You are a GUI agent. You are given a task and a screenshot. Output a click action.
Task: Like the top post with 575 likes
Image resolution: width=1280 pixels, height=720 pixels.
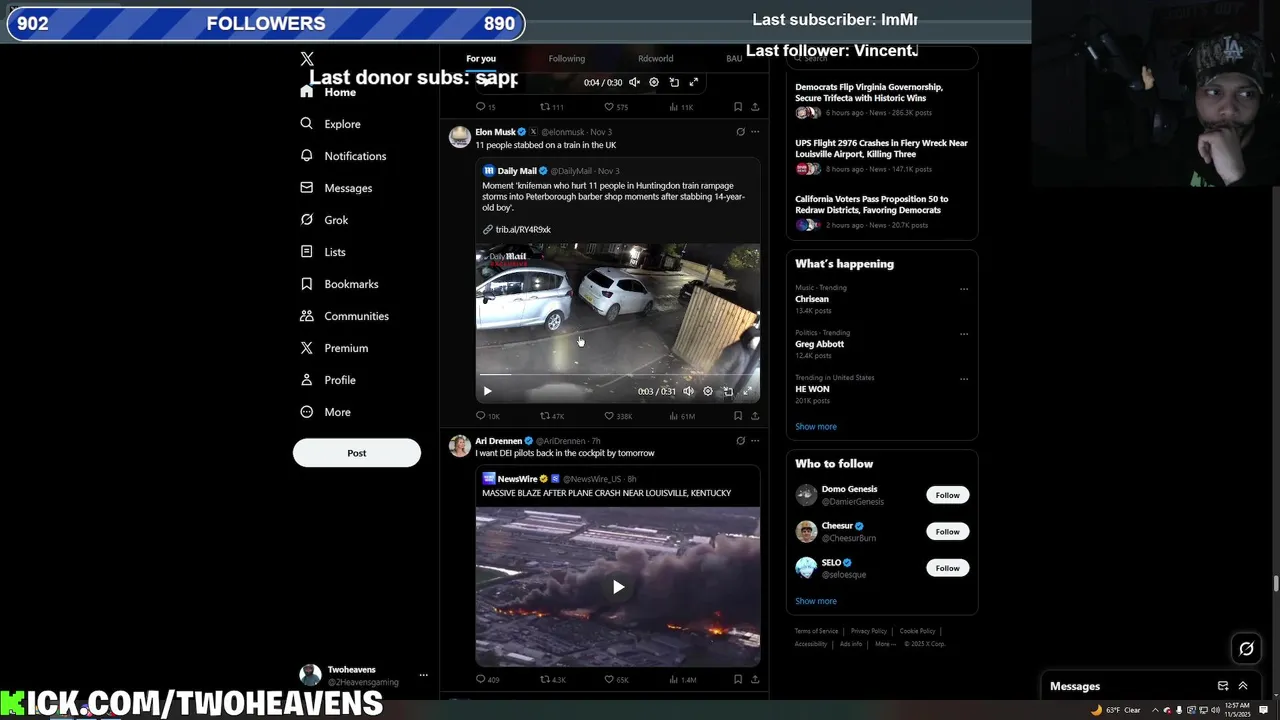click(616, 107)
